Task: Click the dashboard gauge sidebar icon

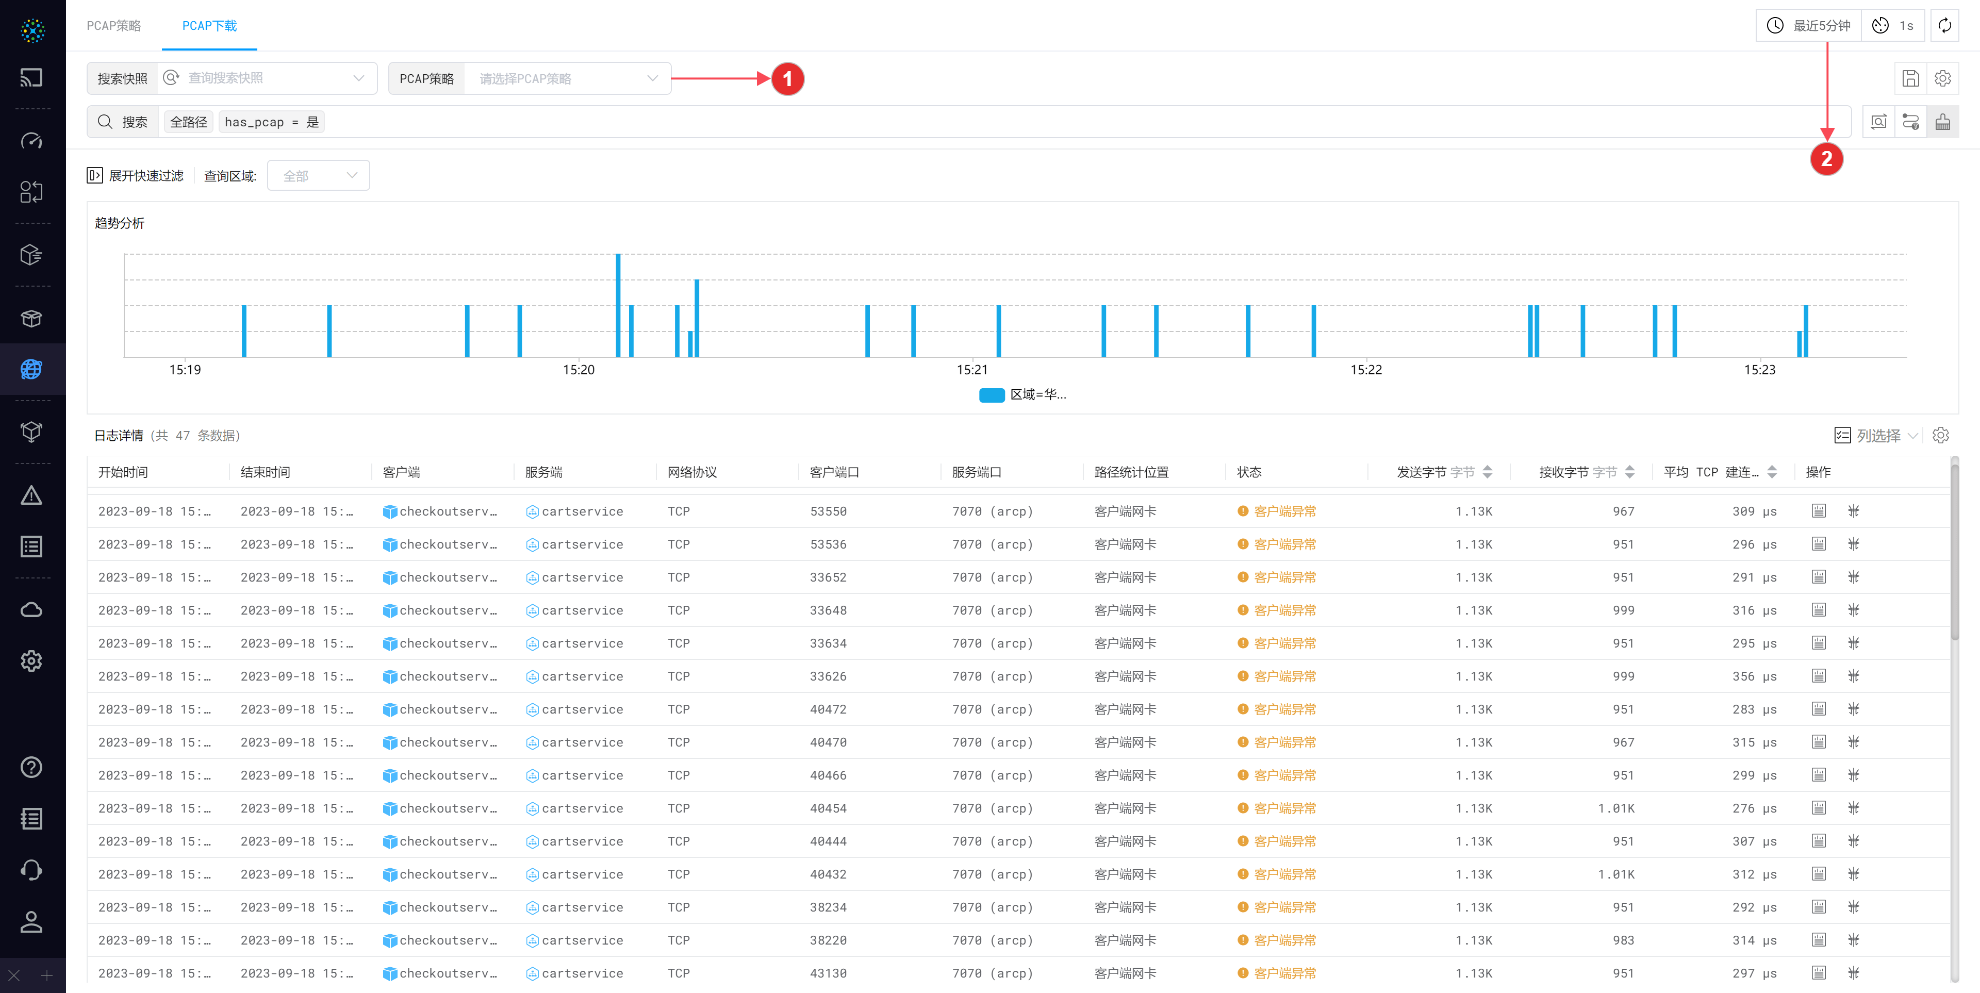Action: pos(32,141)
